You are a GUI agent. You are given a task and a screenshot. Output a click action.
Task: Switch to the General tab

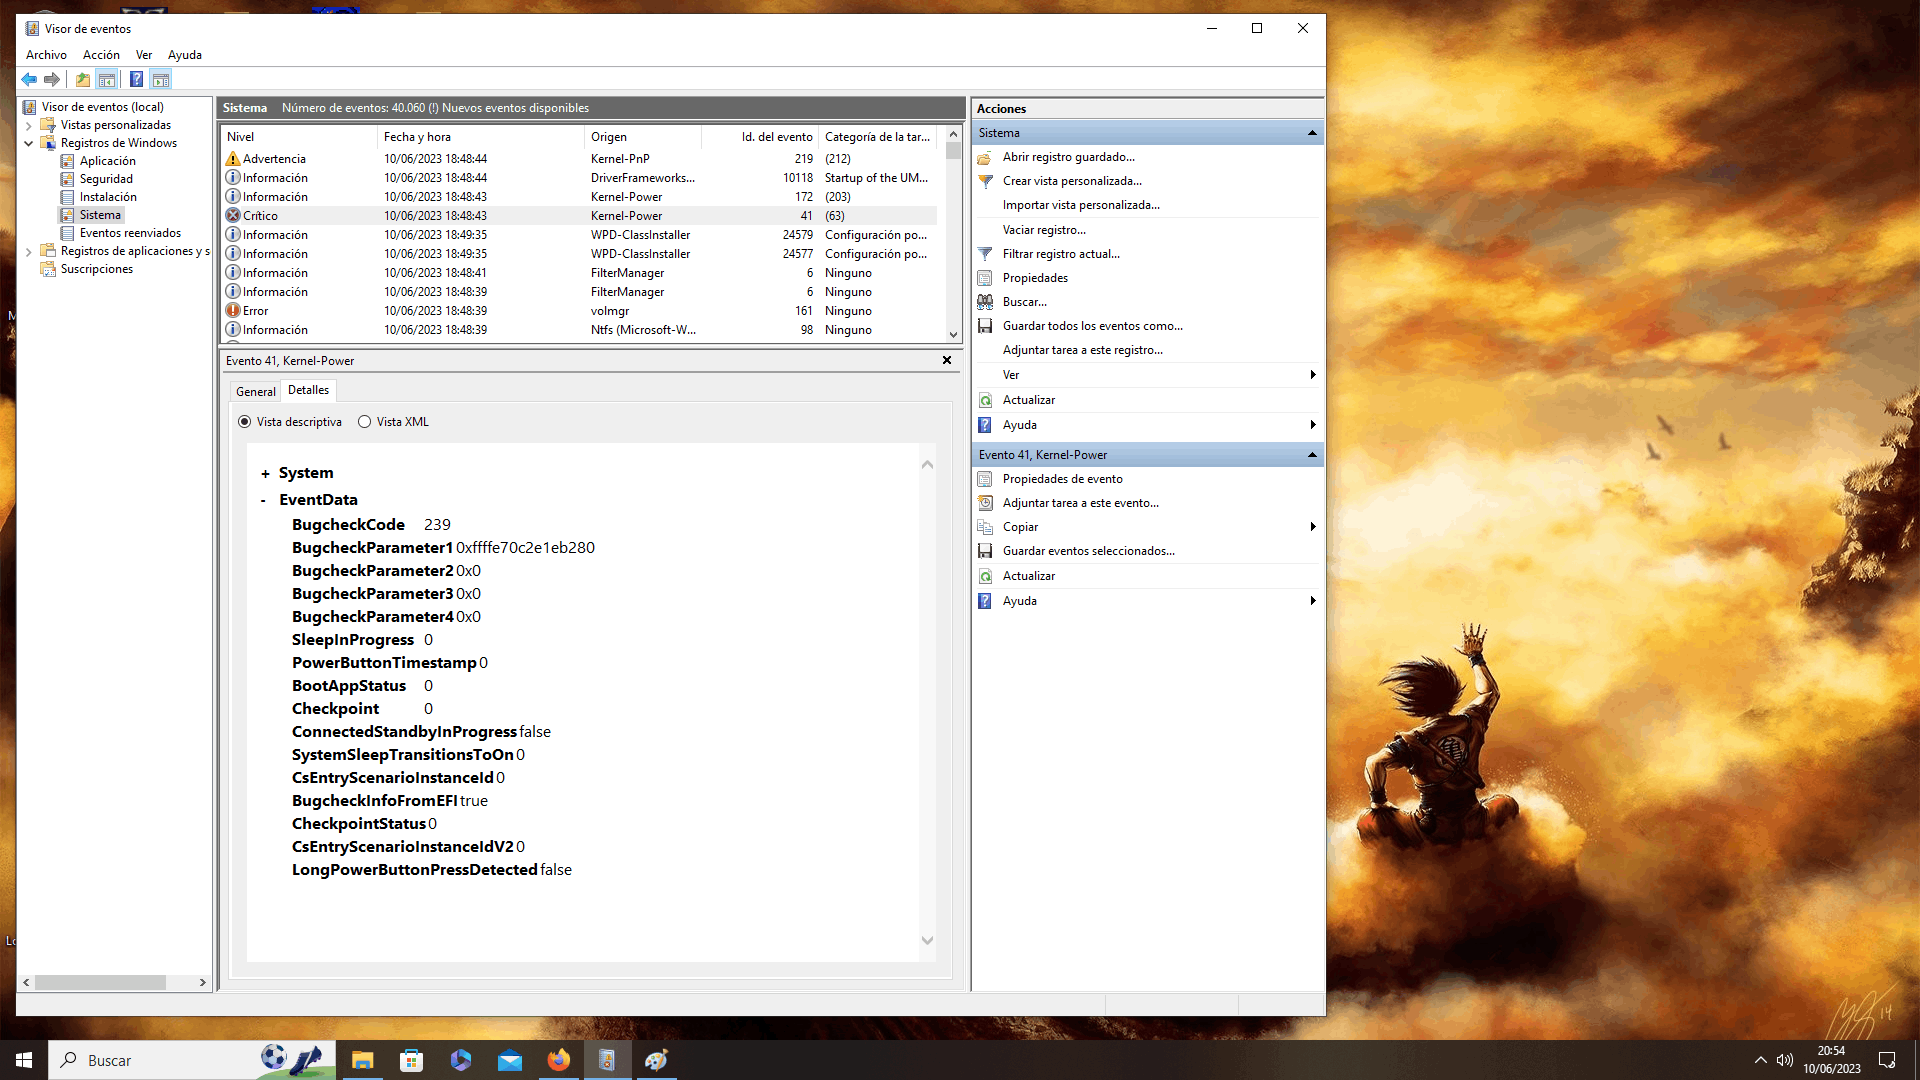tap(256, 393)
